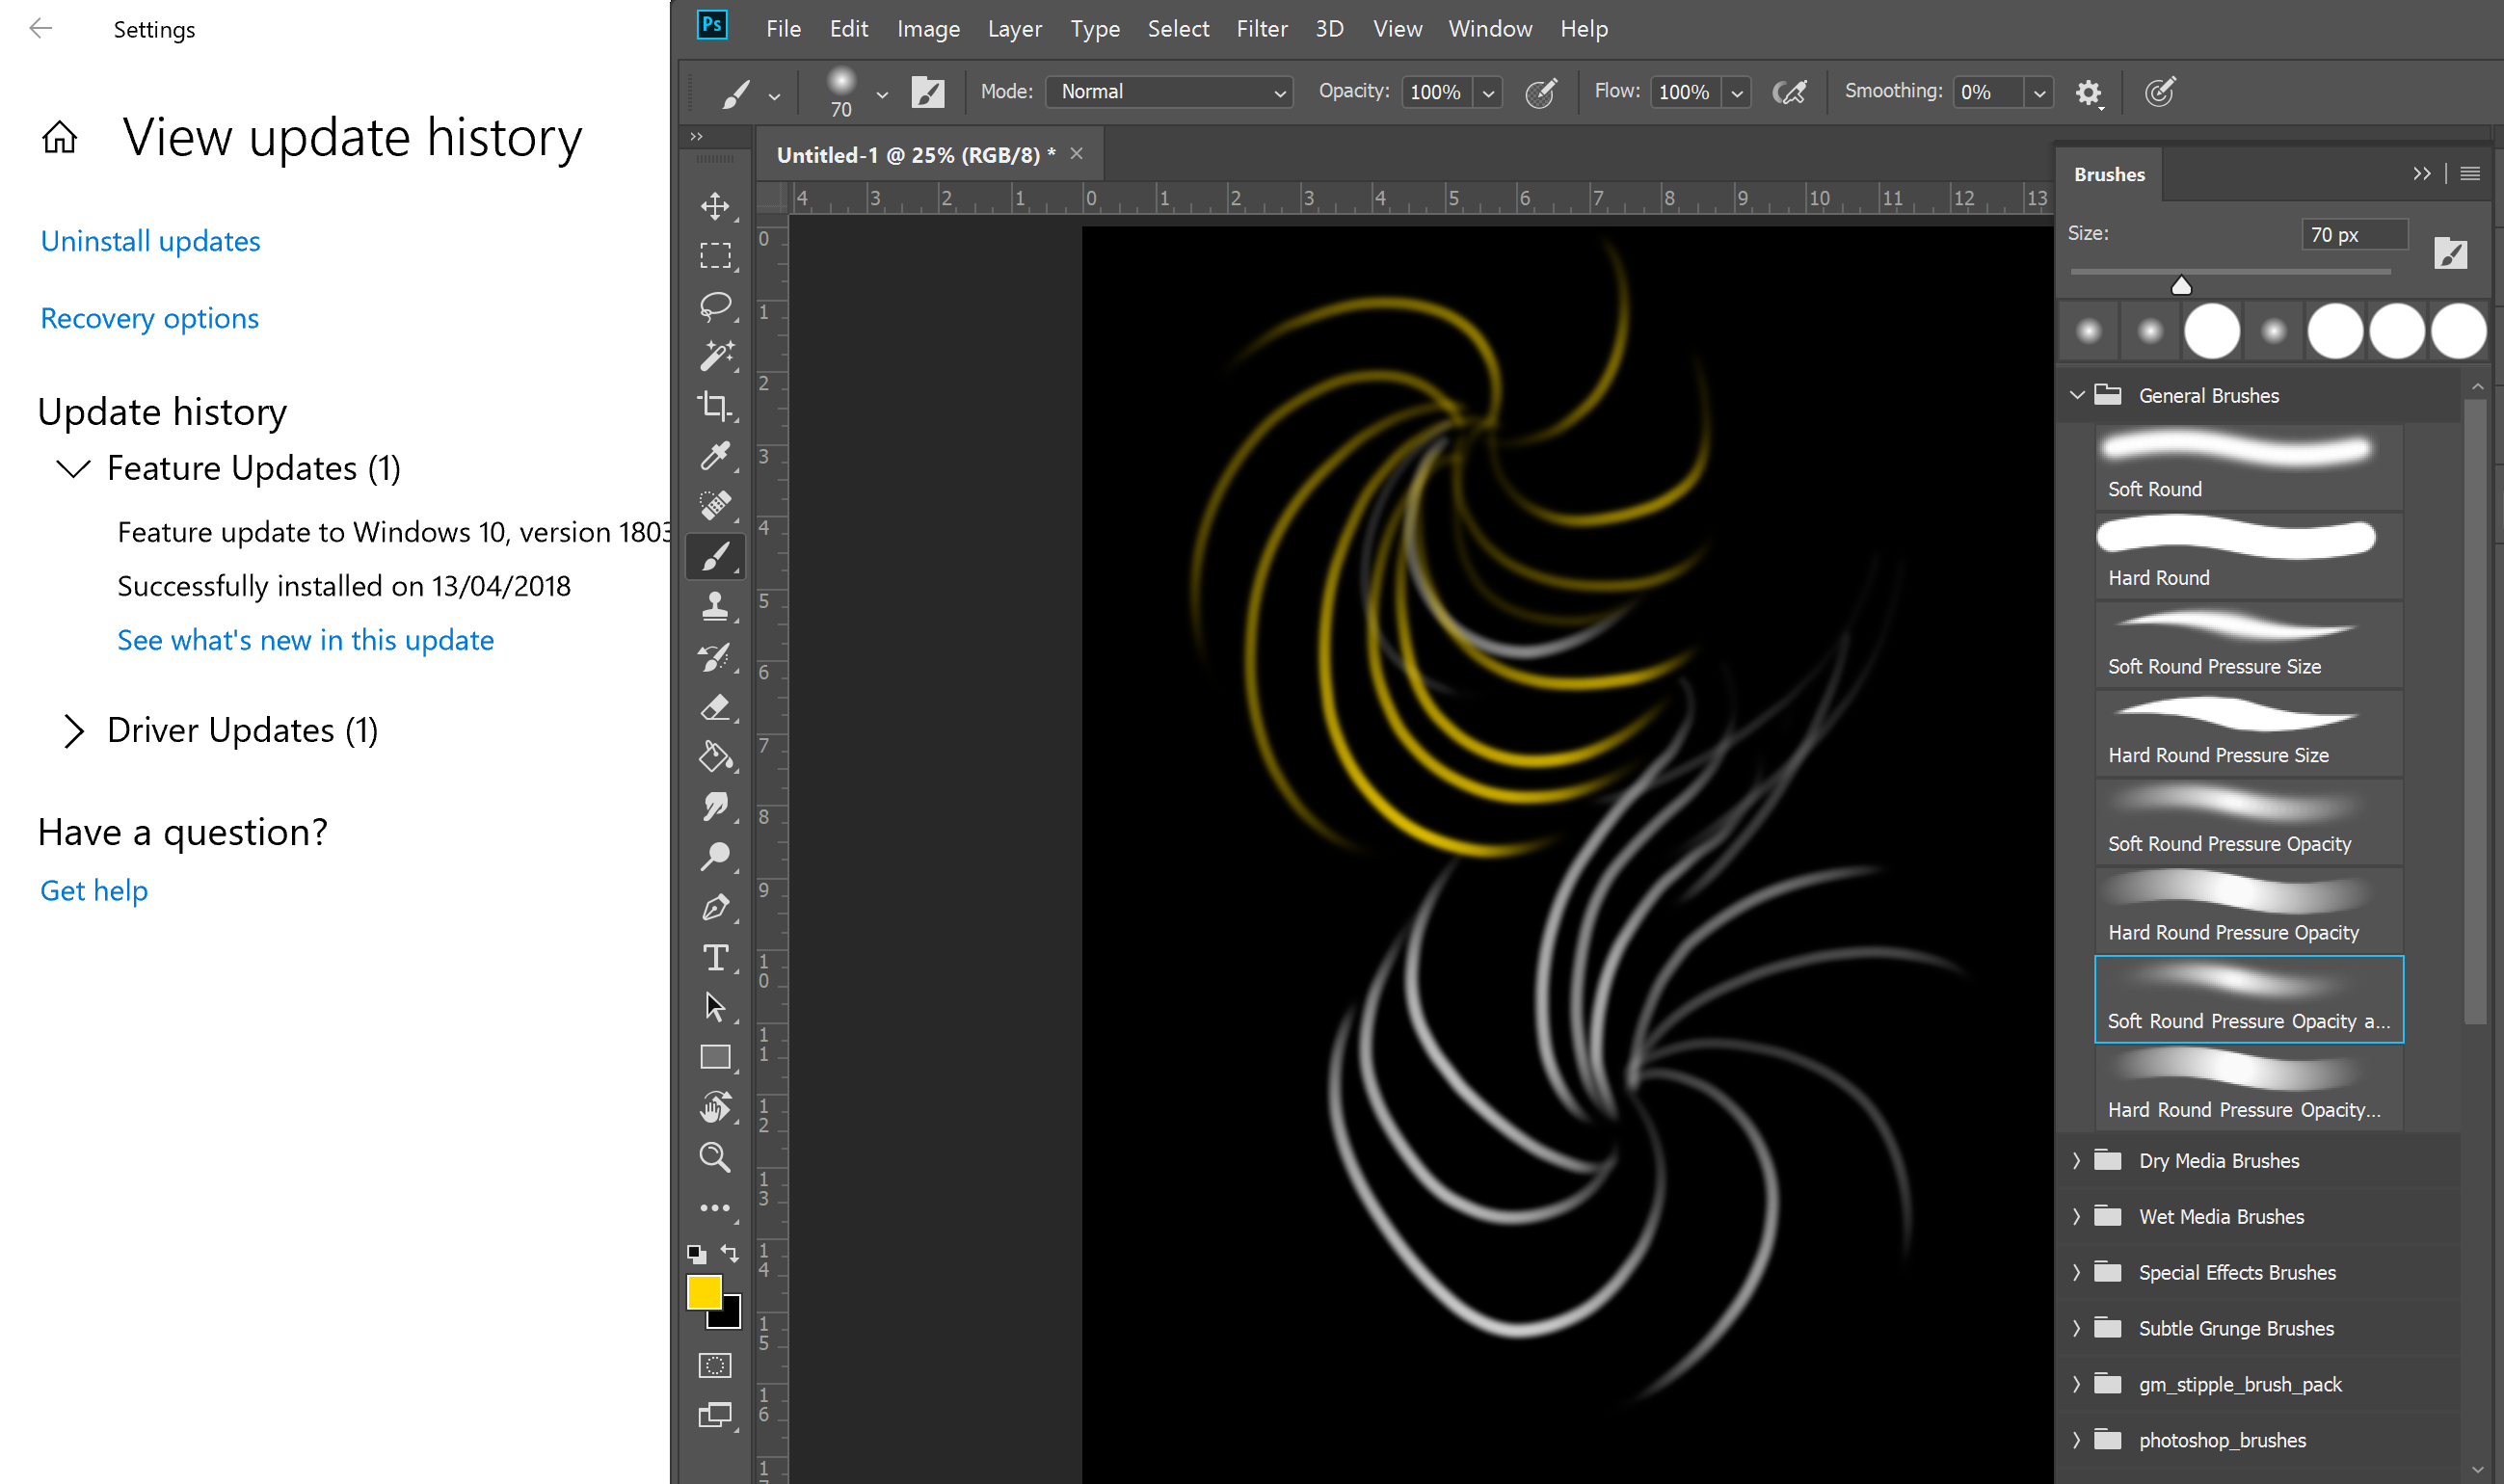2504x1484 pixels.
Task: Select the Smudge tool
Action: coord(715,807)
